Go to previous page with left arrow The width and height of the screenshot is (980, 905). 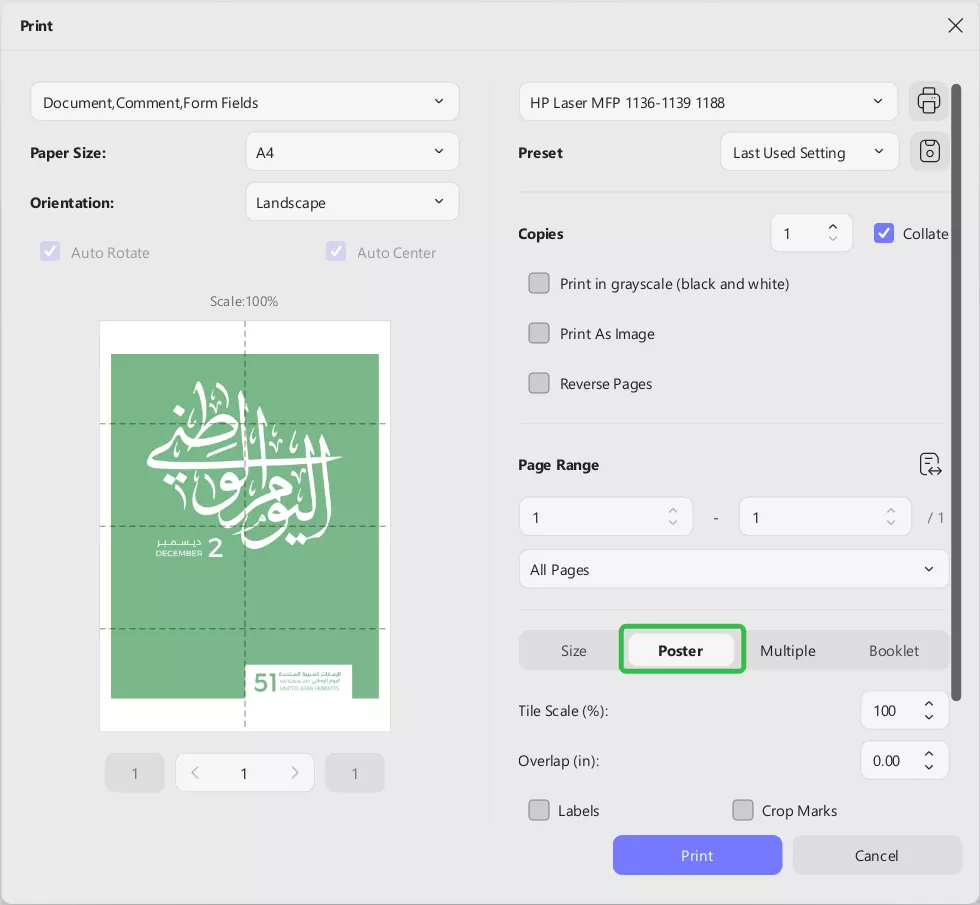[196, 772]
